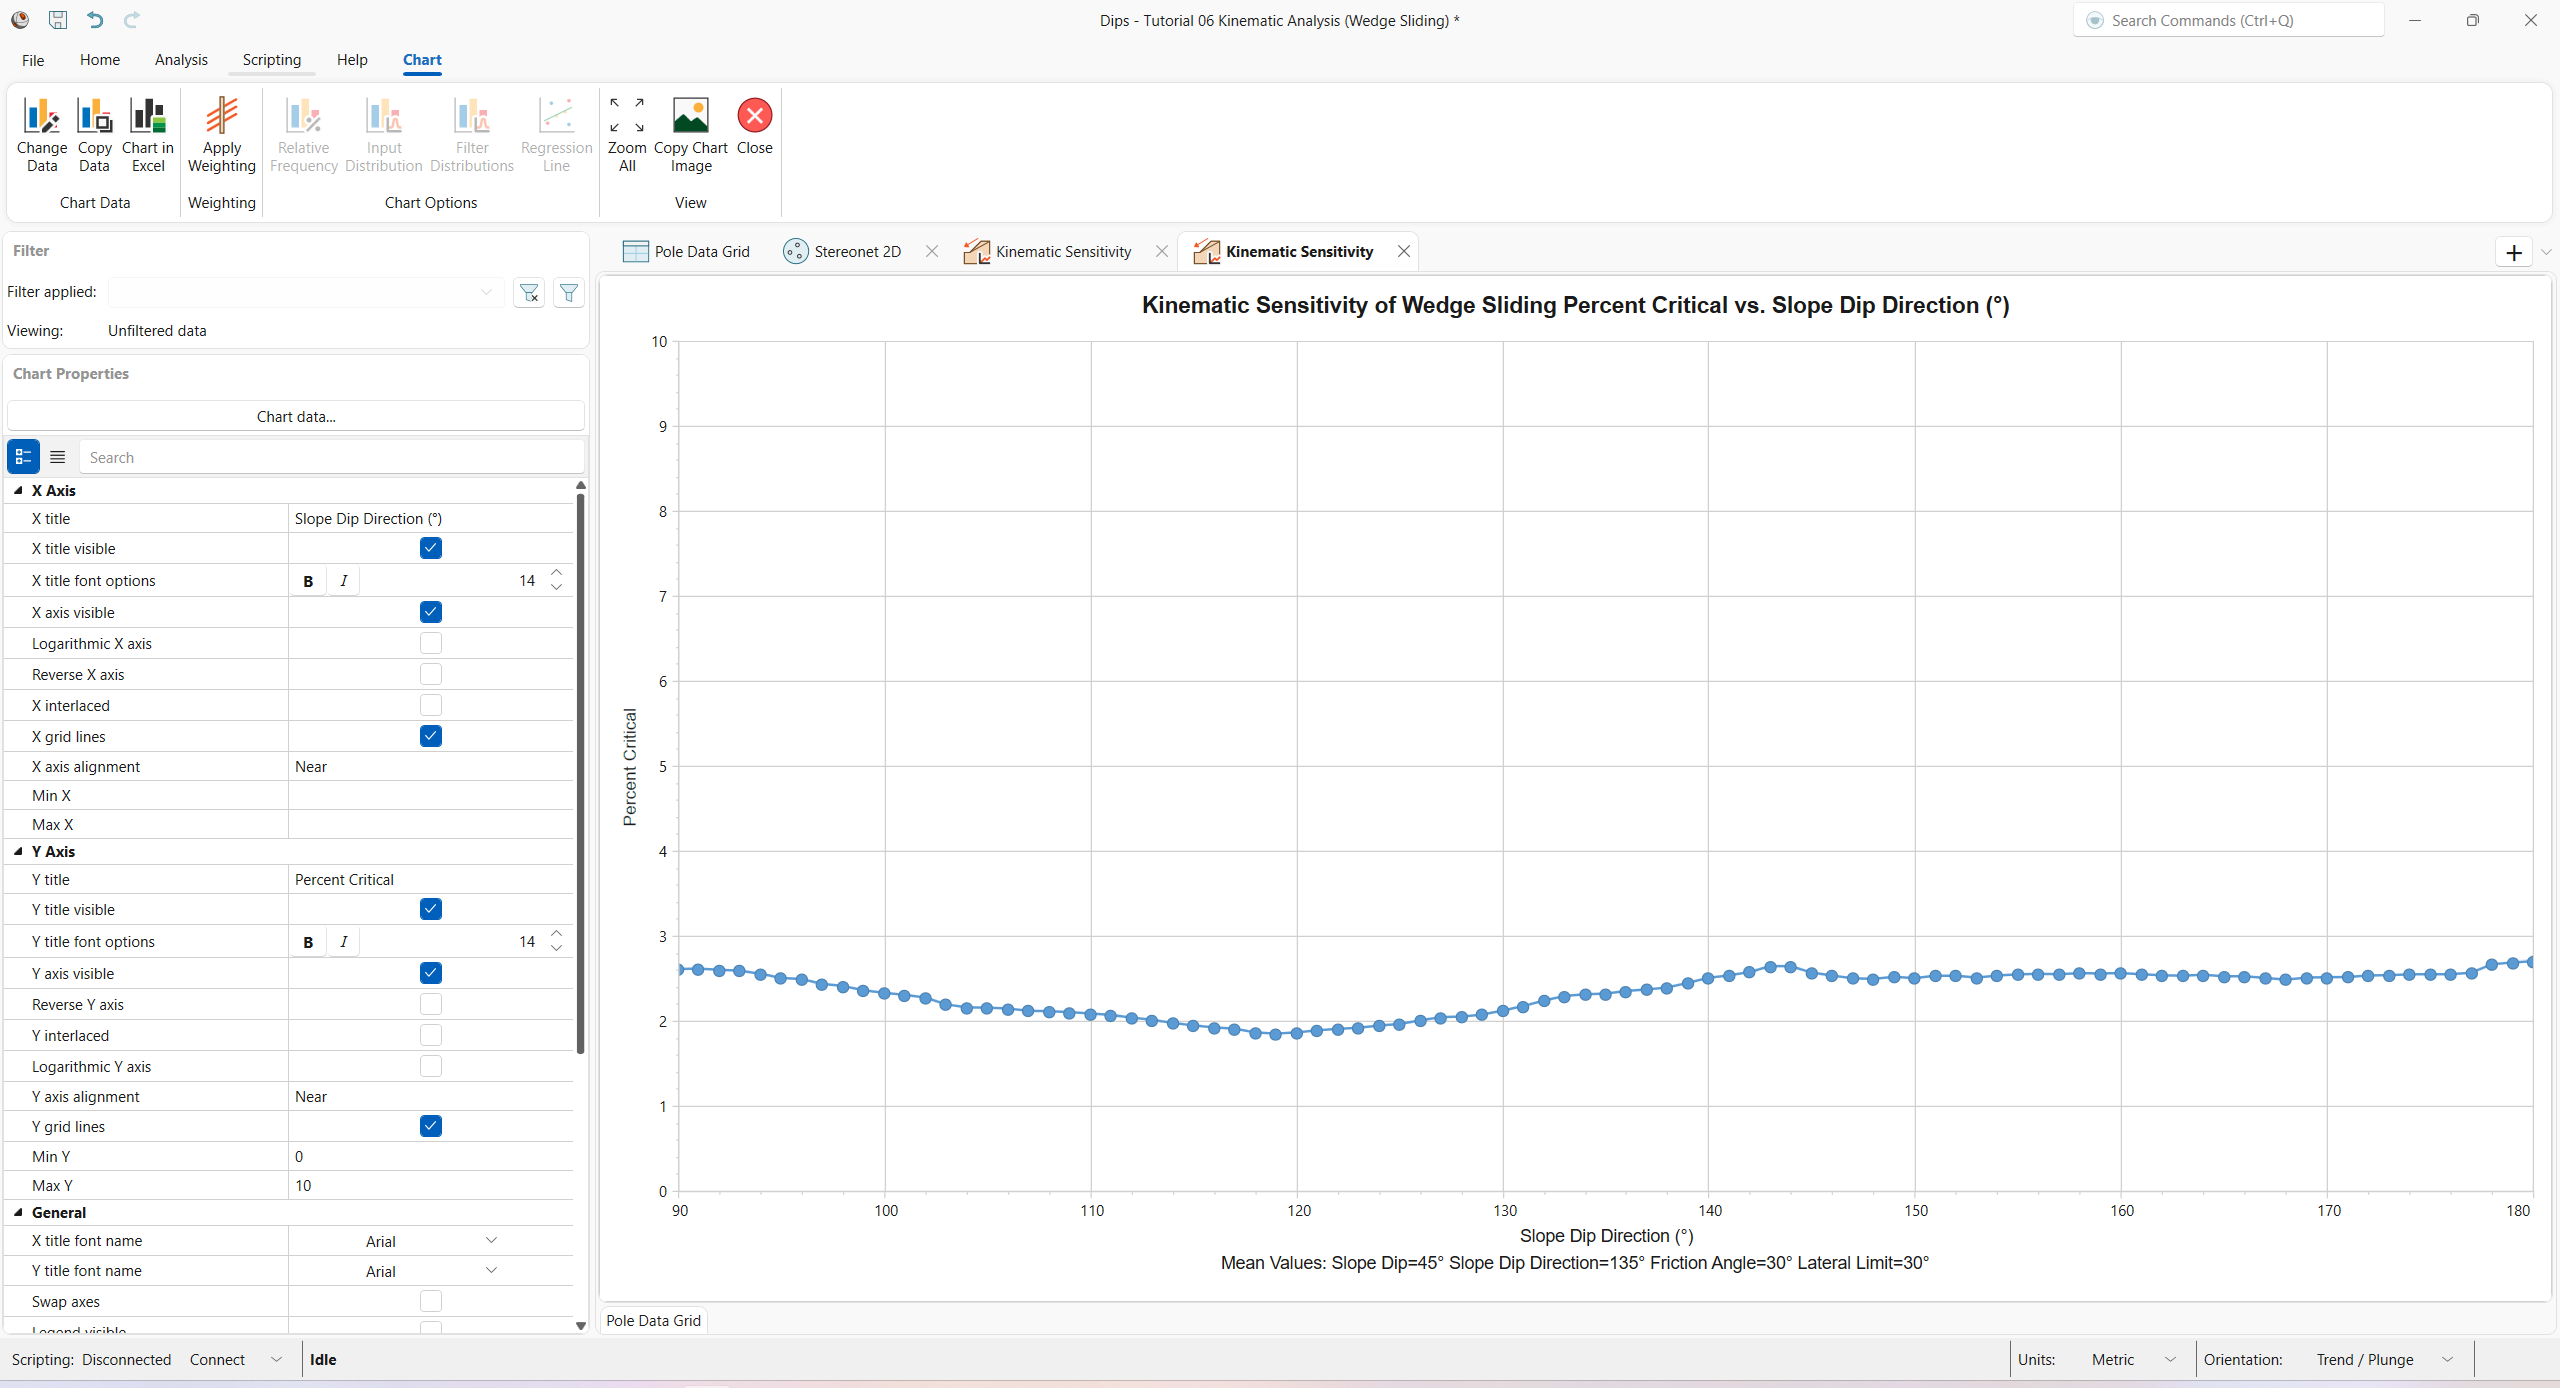This screenshot has width=2560, height=1388.
Task: Enable Logarithmic X axis
Action: [430, 643]
